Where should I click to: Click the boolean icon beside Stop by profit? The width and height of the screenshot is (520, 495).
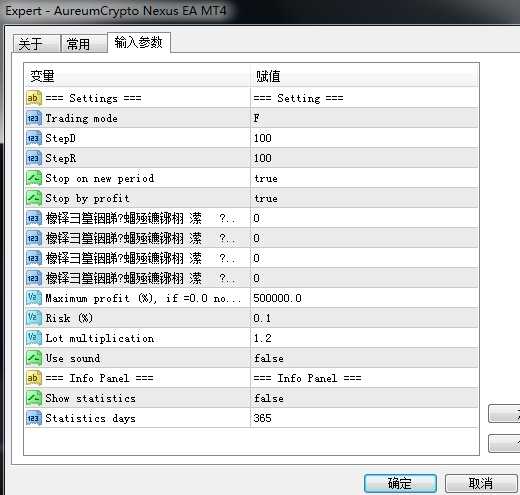pyautogui.click(x=34, y=198)
